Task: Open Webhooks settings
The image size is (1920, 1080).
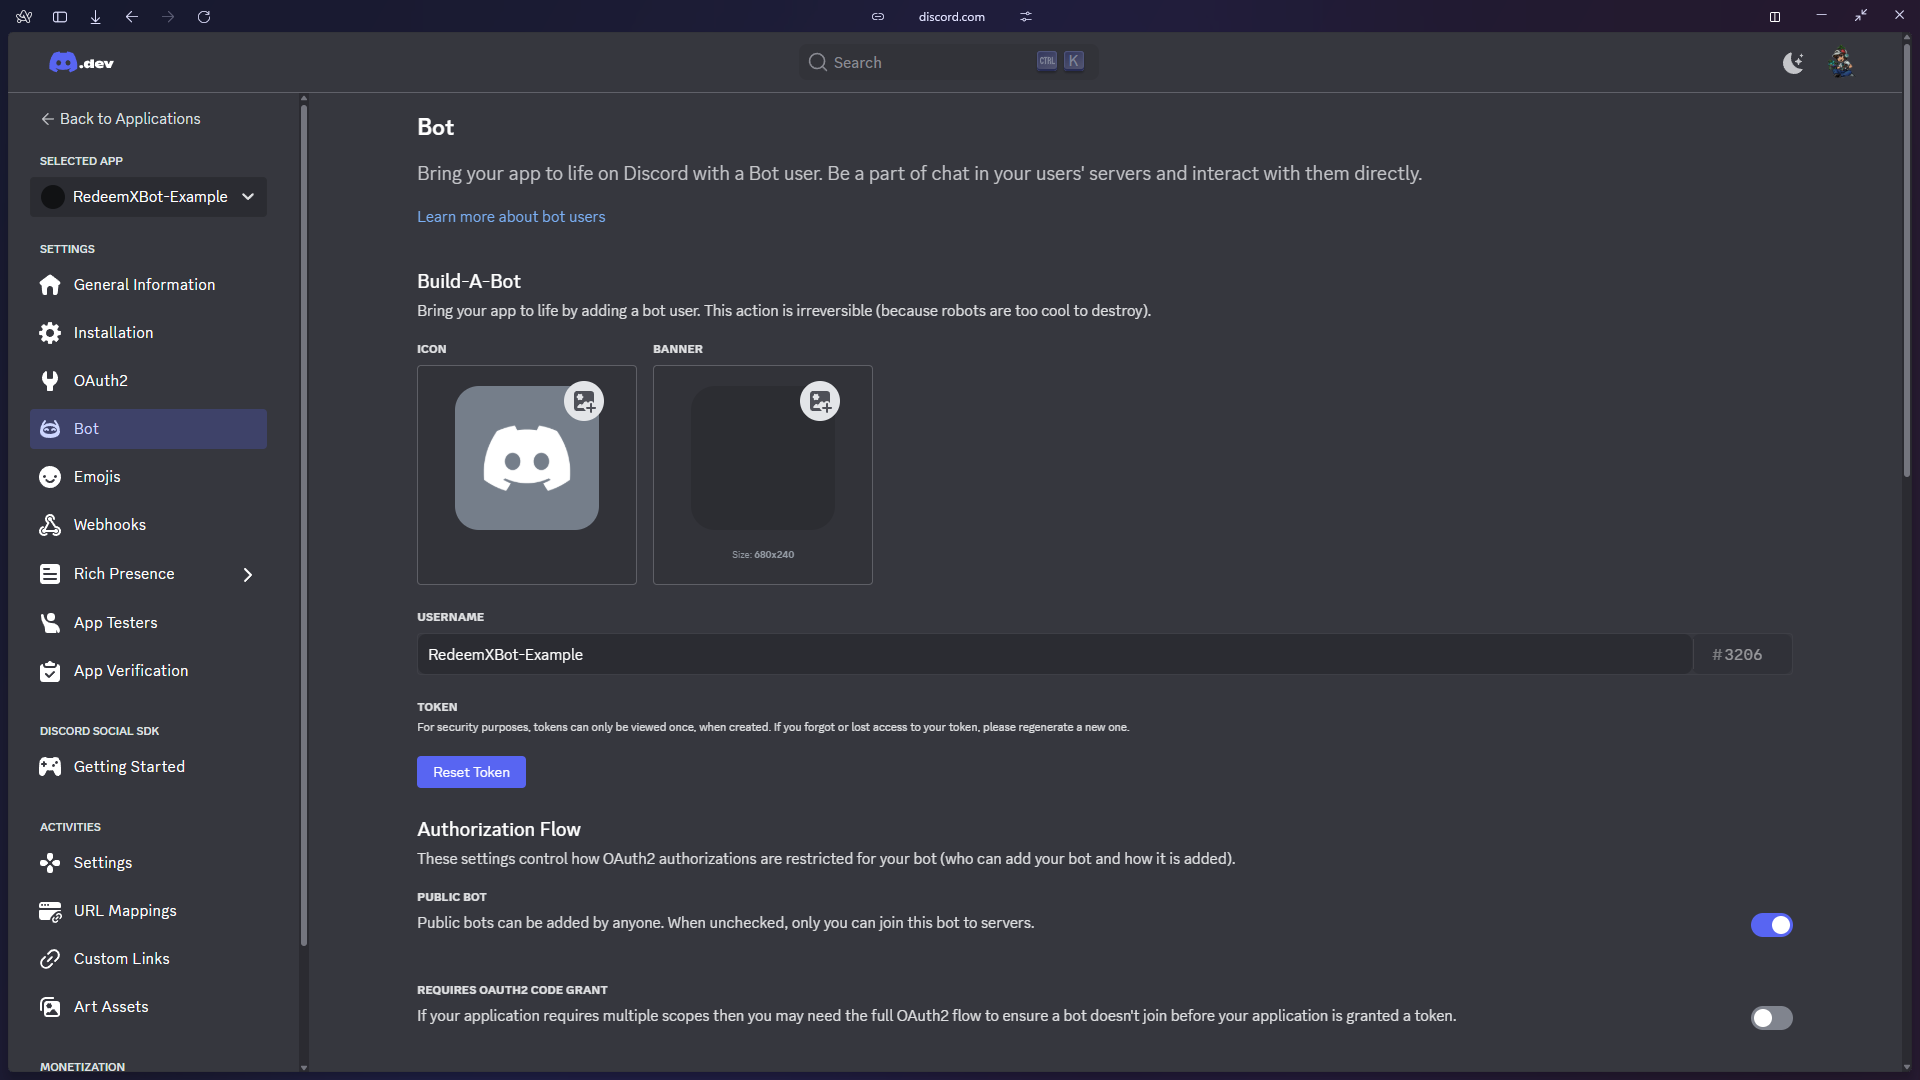Action: [x=148, y=525]
